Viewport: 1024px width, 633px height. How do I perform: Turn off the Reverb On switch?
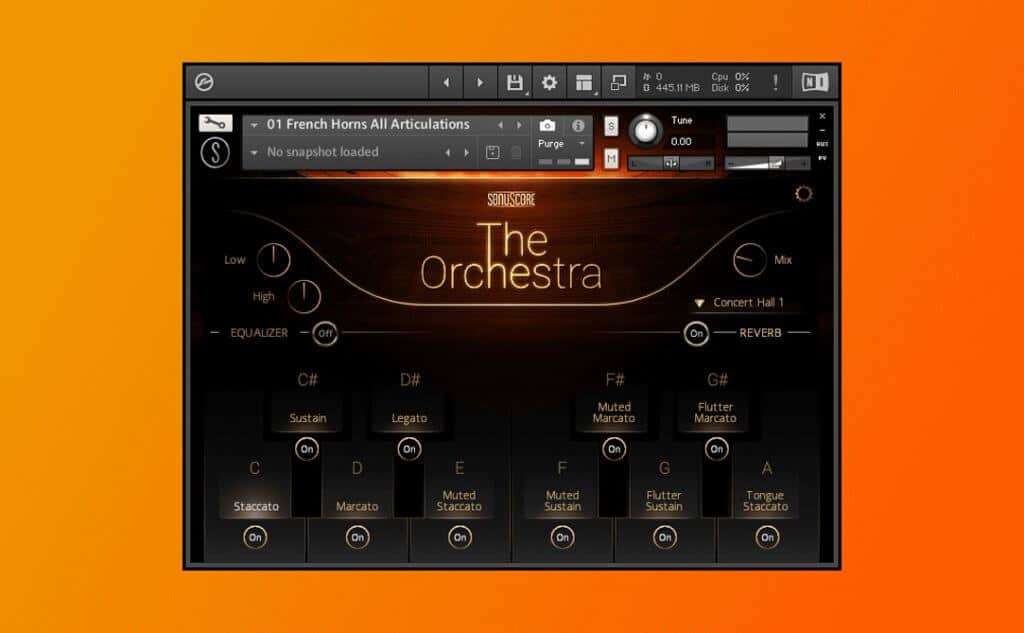[x=696, y=333]
